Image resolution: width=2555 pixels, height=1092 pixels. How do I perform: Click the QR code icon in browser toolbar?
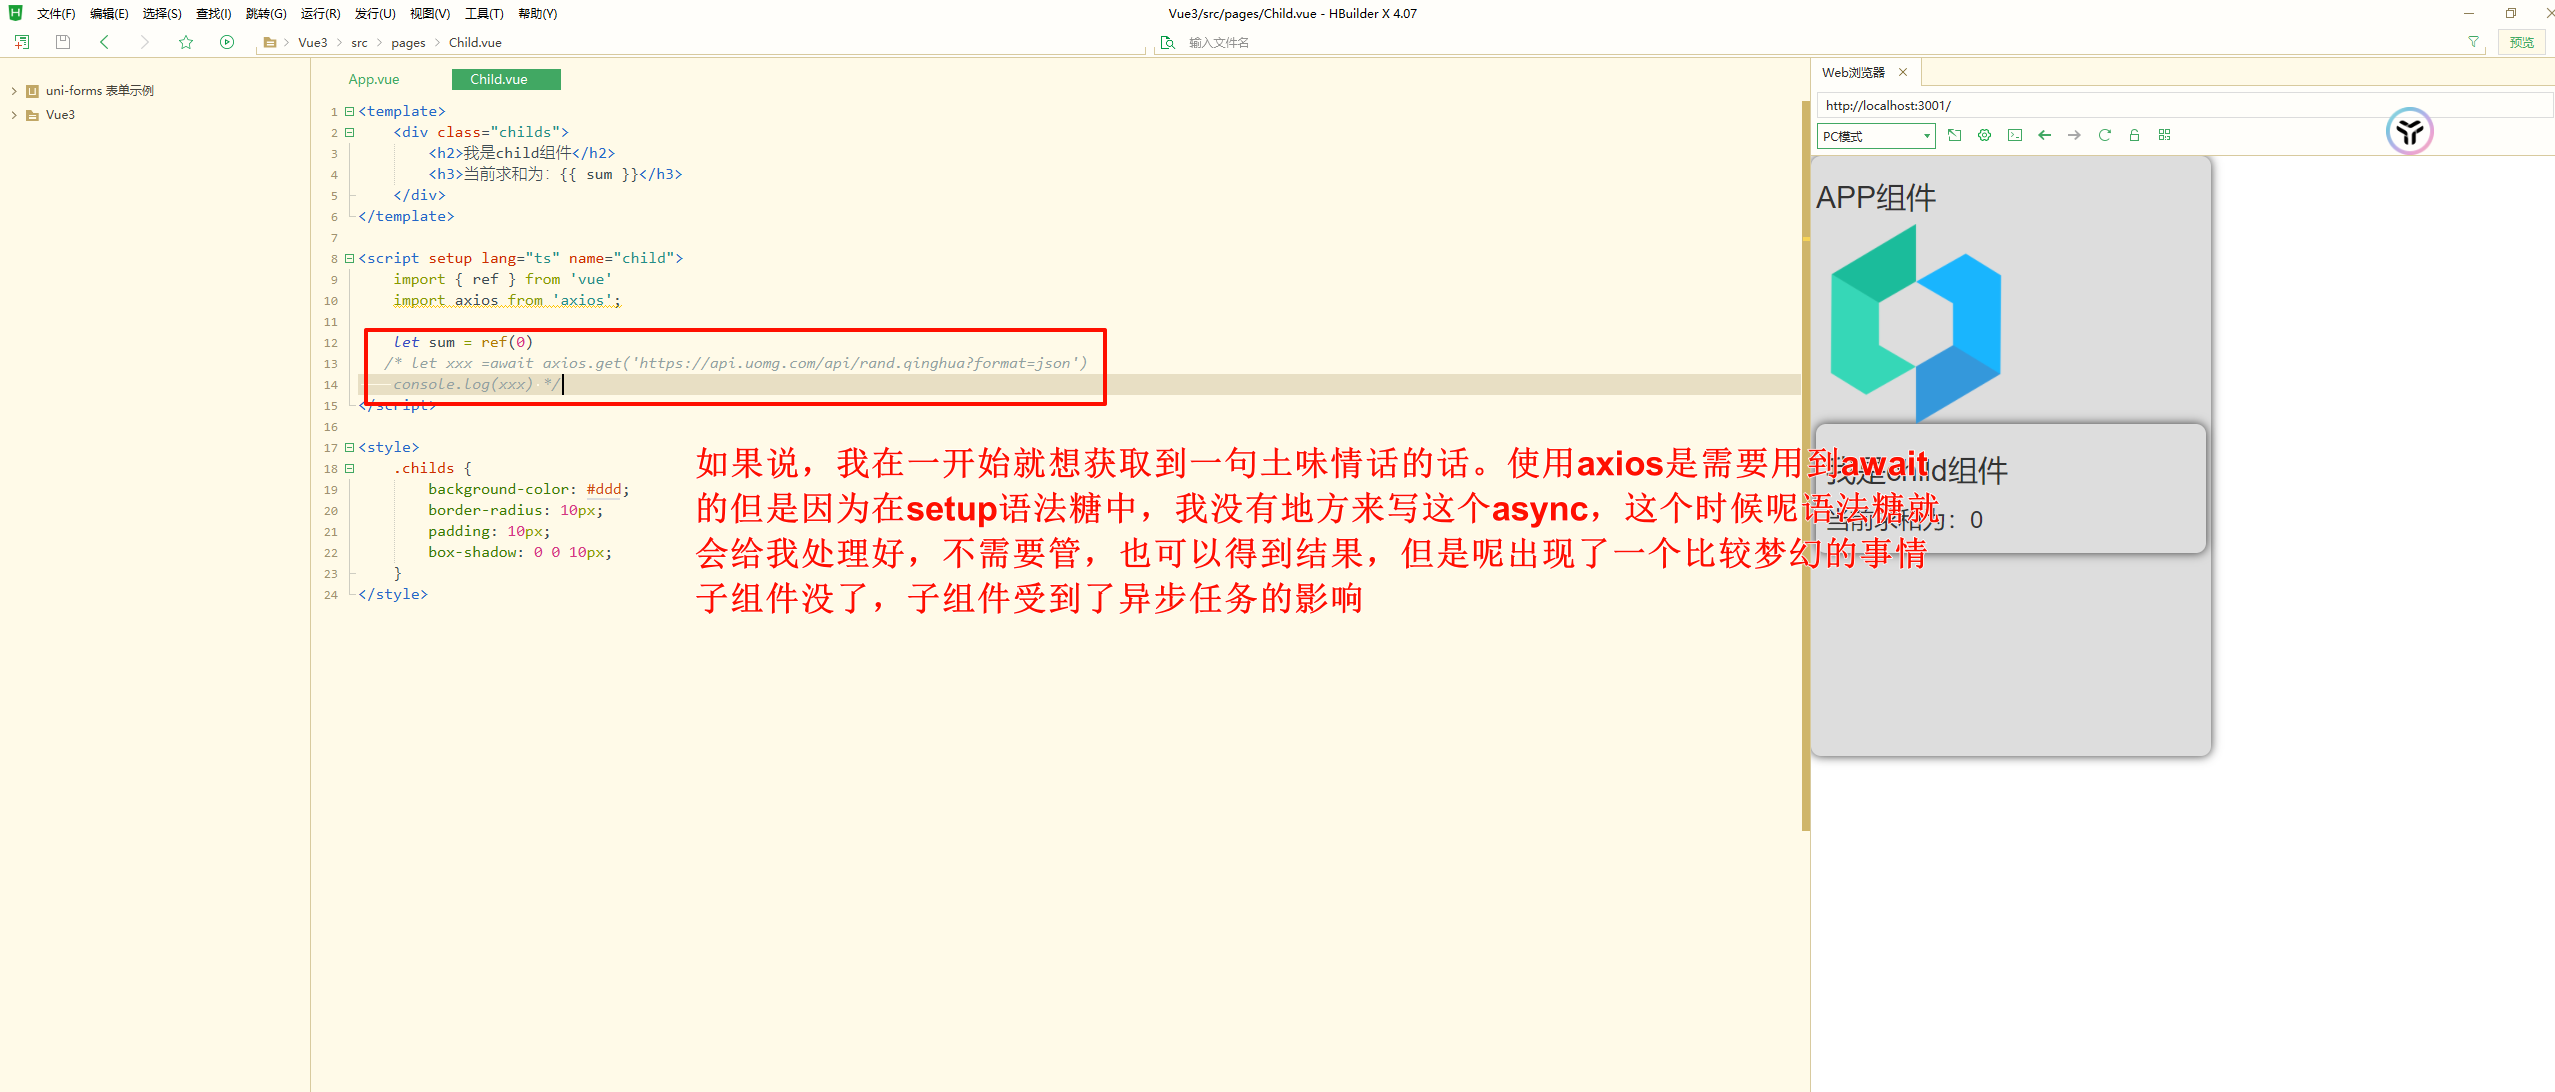(2164, 135)
